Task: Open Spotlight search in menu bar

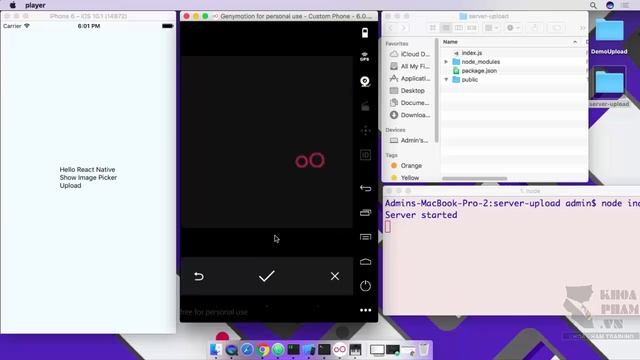Action: (593, 5)
